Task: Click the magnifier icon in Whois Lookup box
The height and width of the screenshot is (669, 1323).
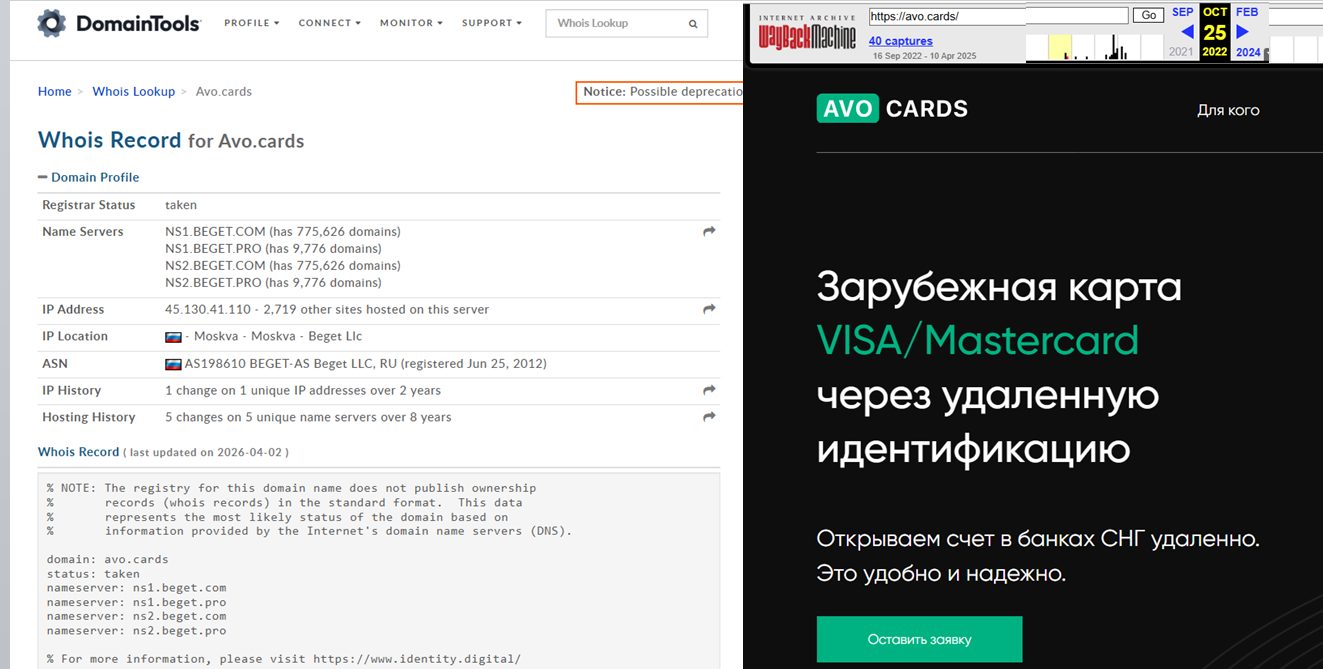Action: [693, 23]
